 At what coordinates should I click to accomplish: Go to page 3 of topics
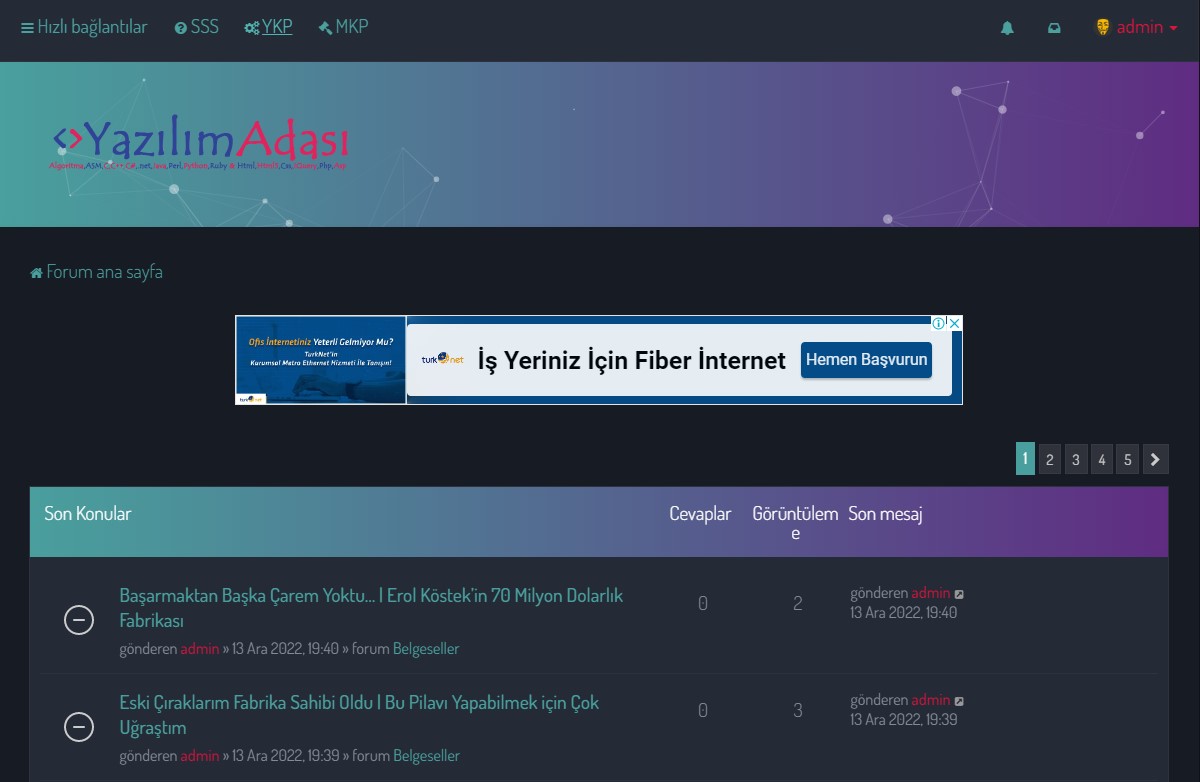(1075, 459)
